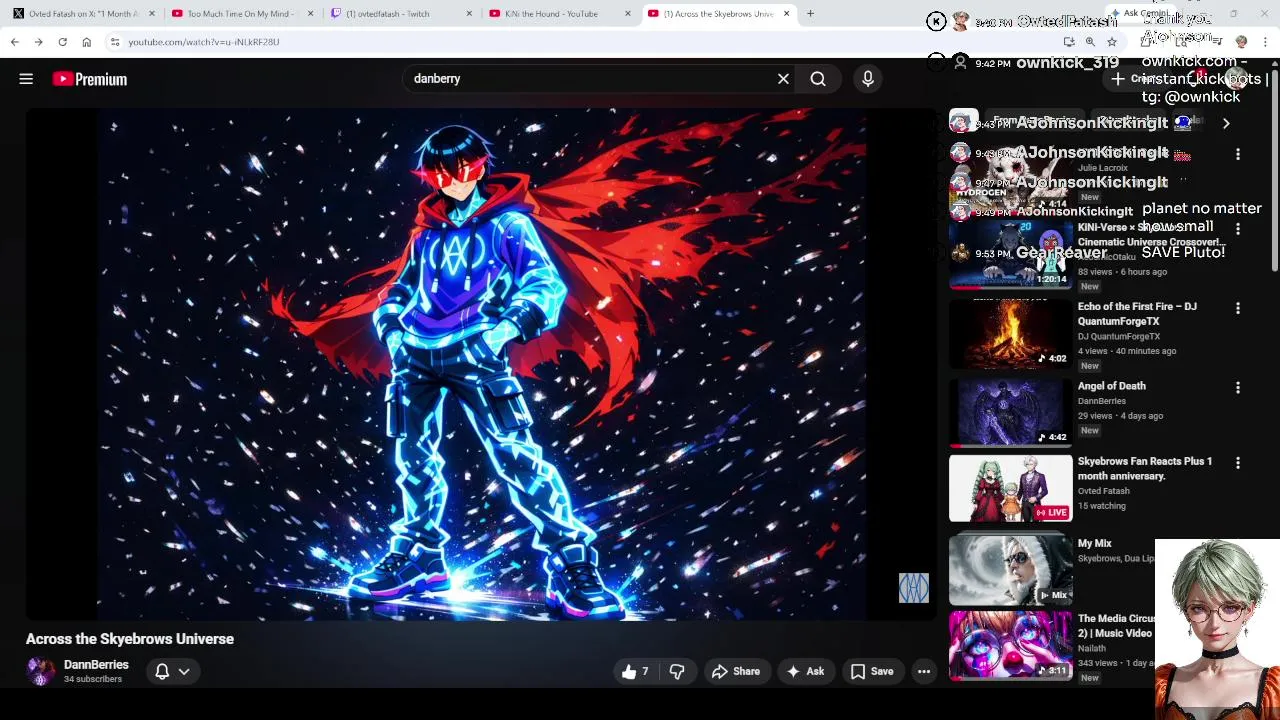Open the YouTube guide hamburger menu
Viewport: 1280px width, 720px height.
coord(26,79)
